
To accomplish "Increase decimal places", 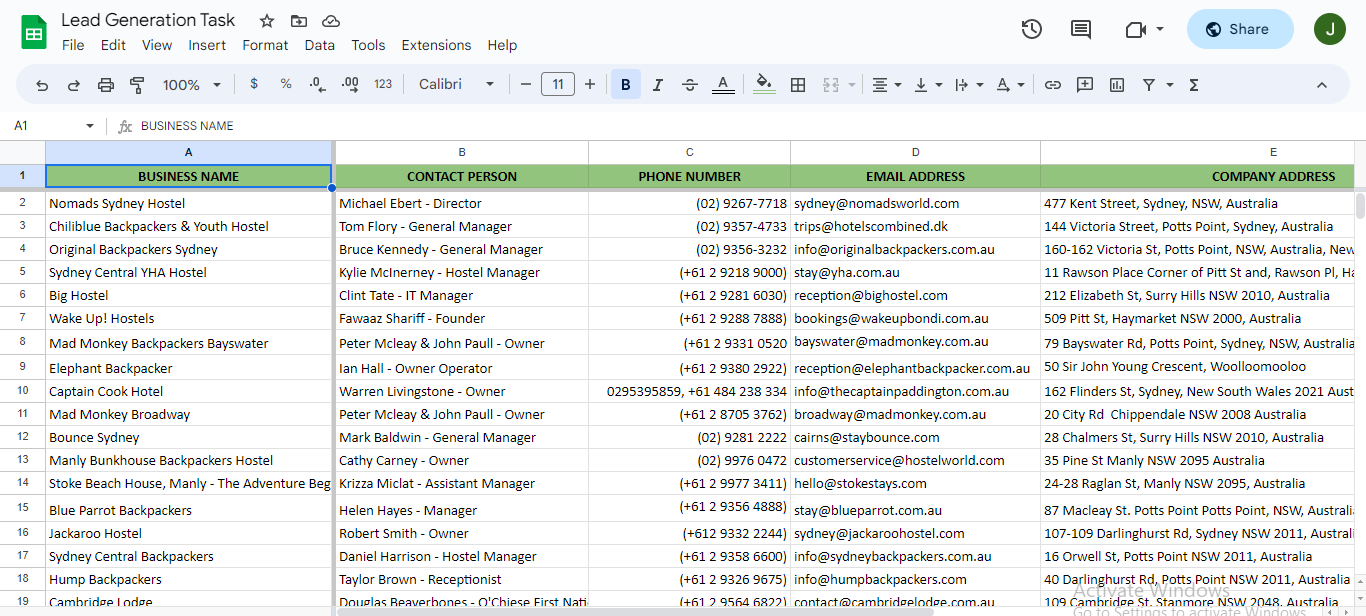I will [350, 85].
